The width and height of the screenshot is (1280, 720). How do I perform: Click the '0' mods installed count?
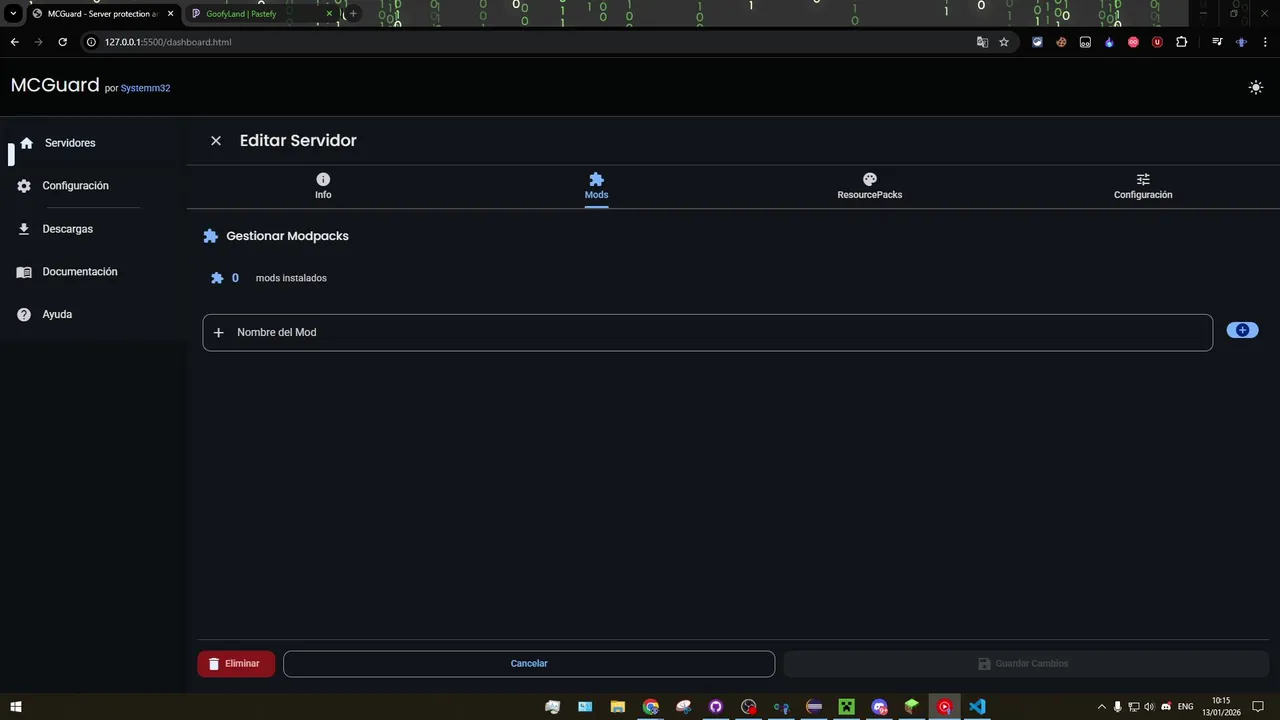(235, 278)
